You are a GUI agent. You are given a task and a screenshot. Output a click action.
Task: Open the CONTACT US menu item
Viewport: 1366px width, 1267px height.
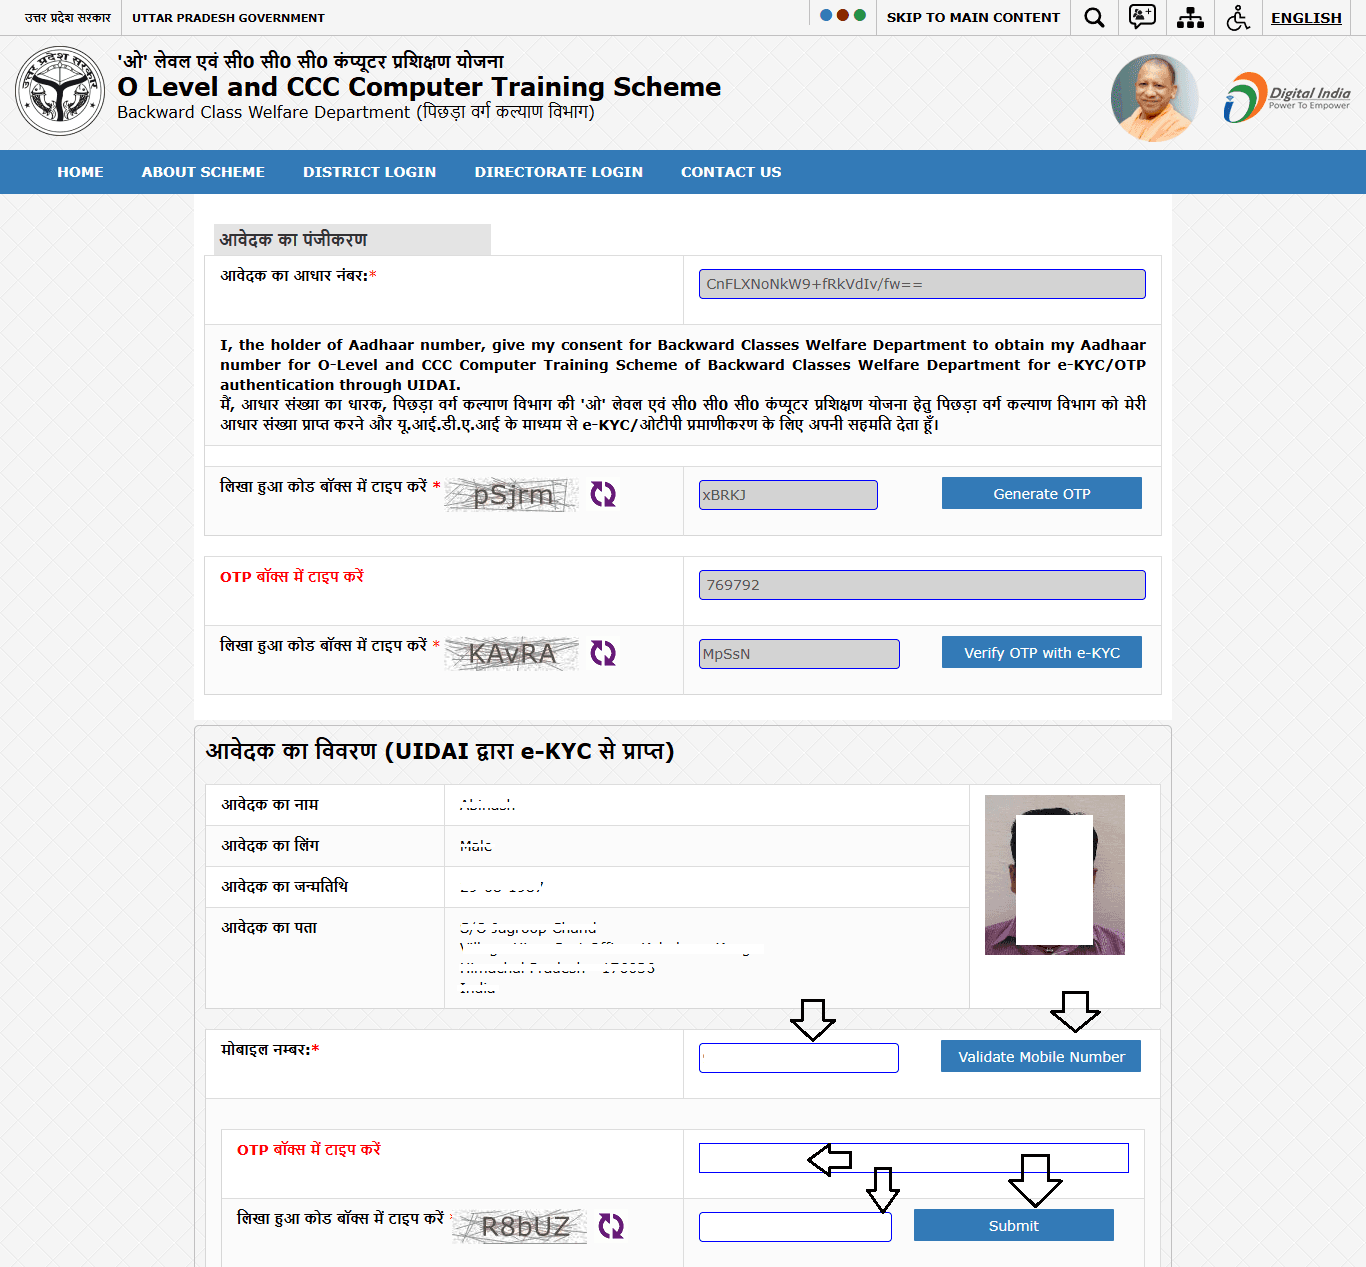tap(731, 172)
